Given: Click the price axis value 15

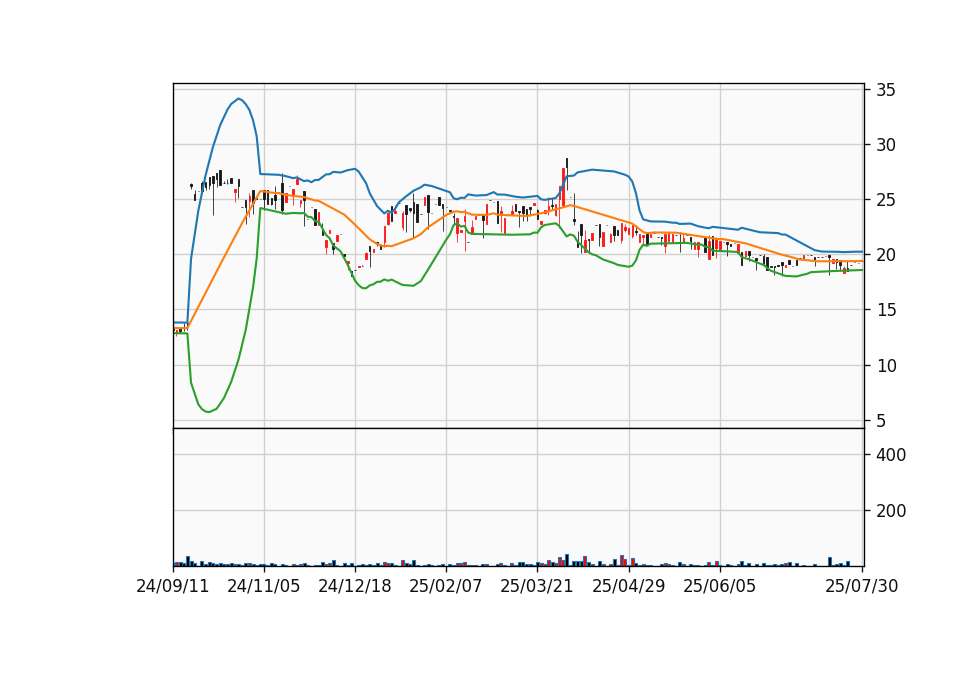Looking at the screenshot, I should 886,310.
